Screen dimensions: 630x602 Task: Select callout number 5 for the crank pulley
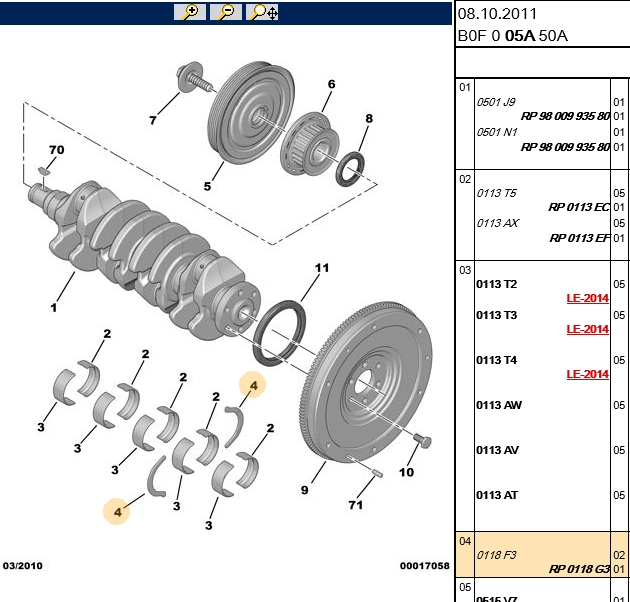point(207,186)
